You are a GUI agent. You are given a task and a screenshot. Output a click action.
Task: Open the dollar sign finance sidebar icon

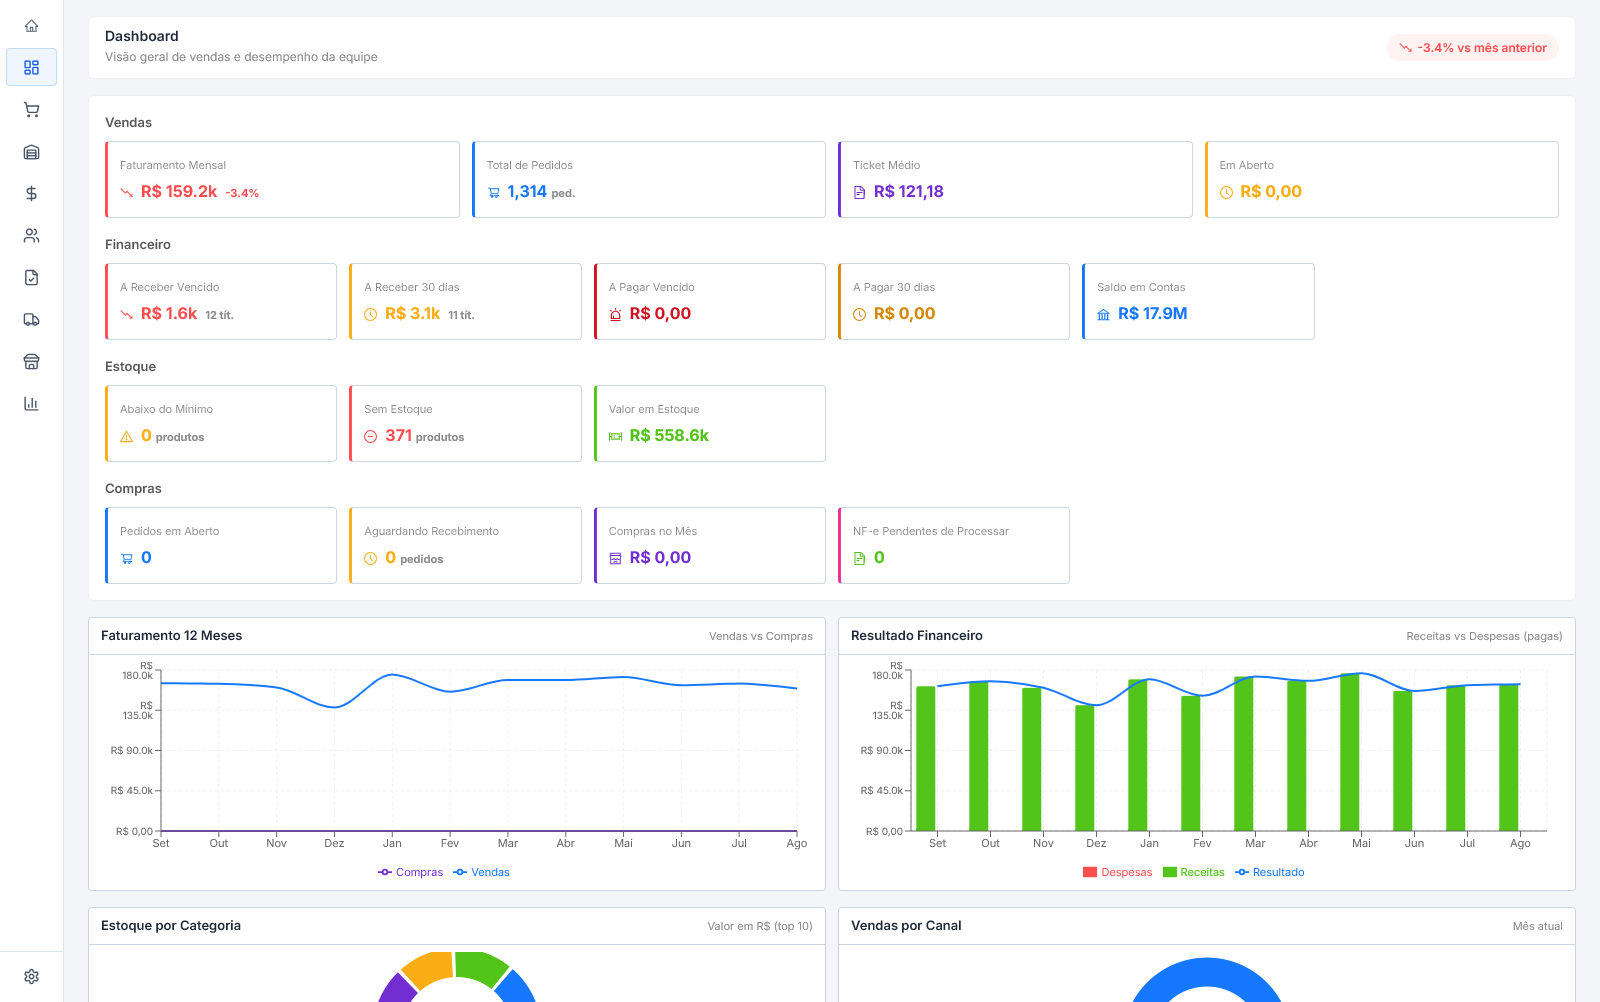pos(31,194)
